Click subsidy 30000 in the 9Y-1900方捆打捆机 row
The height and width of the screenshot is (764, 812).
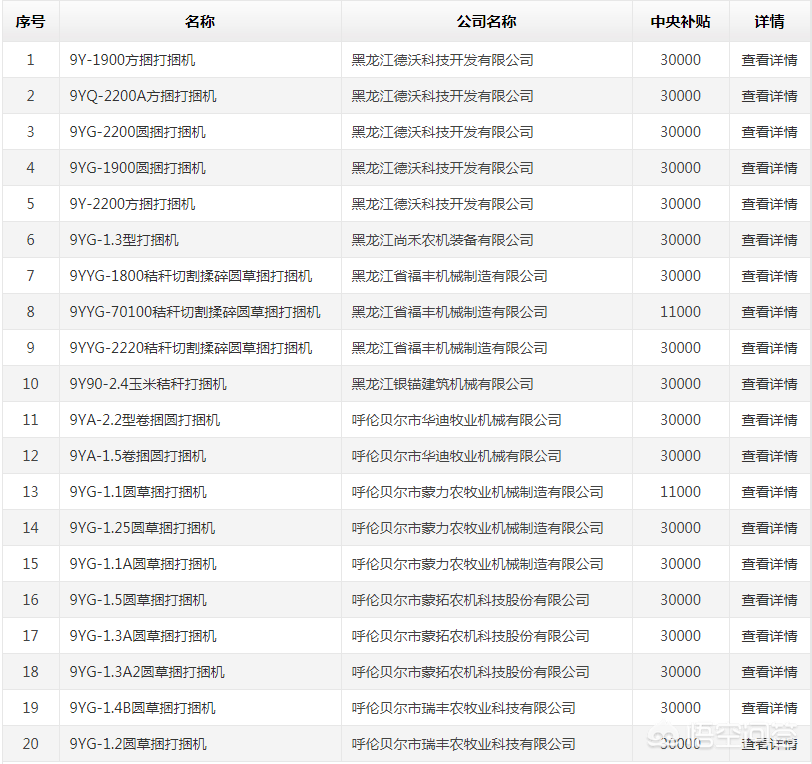(680, 60)
